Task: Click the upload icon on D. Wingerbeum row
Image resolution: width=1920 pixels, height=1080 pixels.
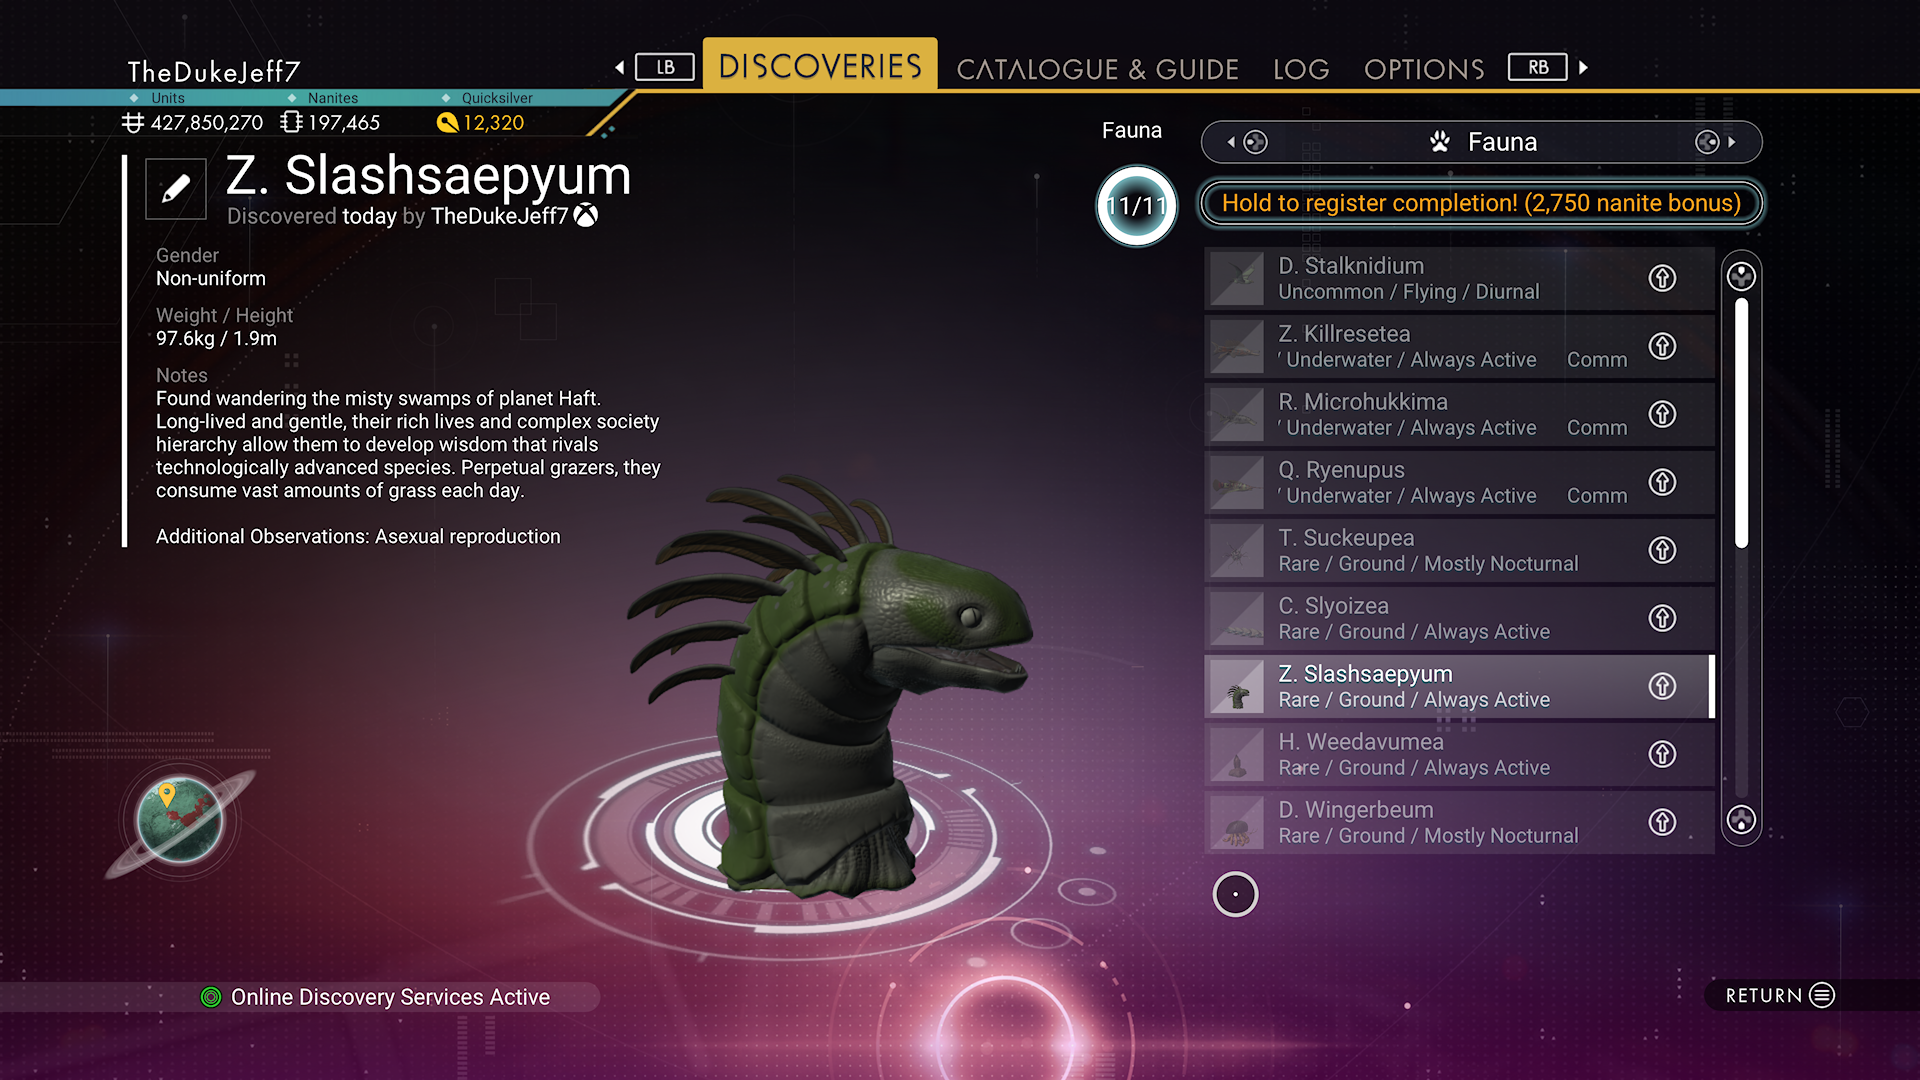Action: click(x=1662, y=822)
